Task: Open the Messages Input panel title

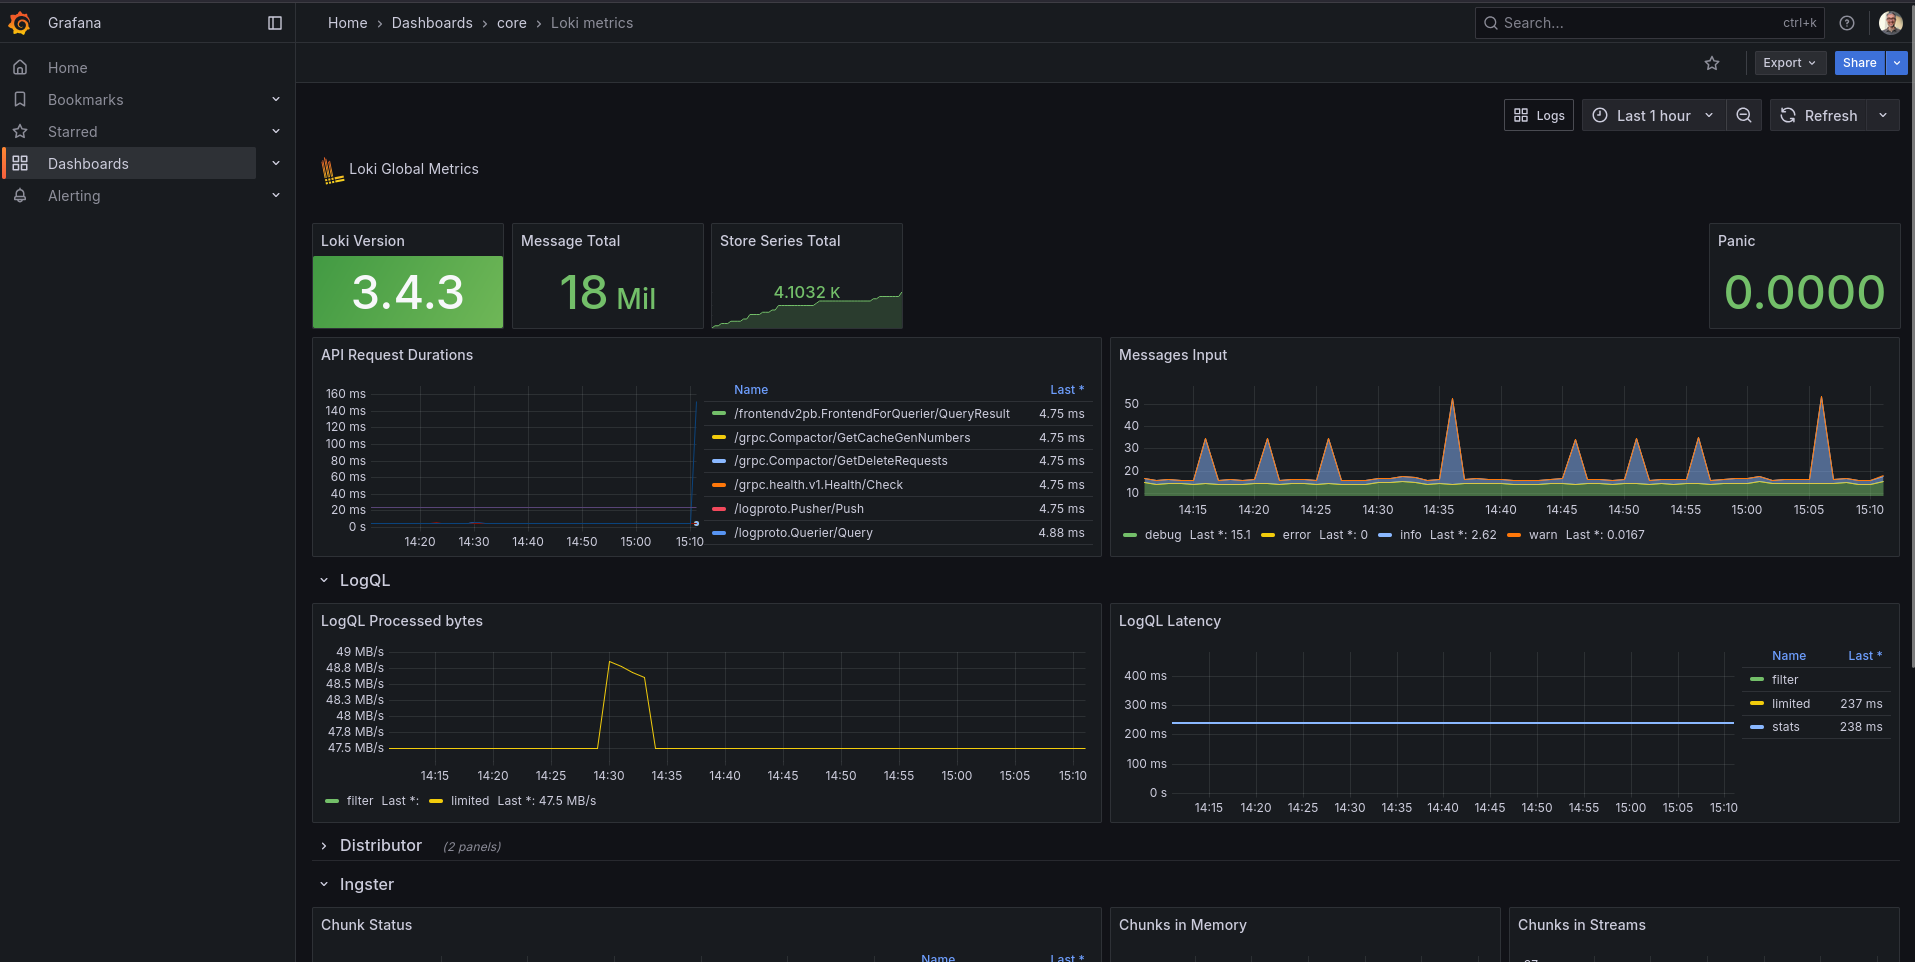Action: tap(1173, 355)
